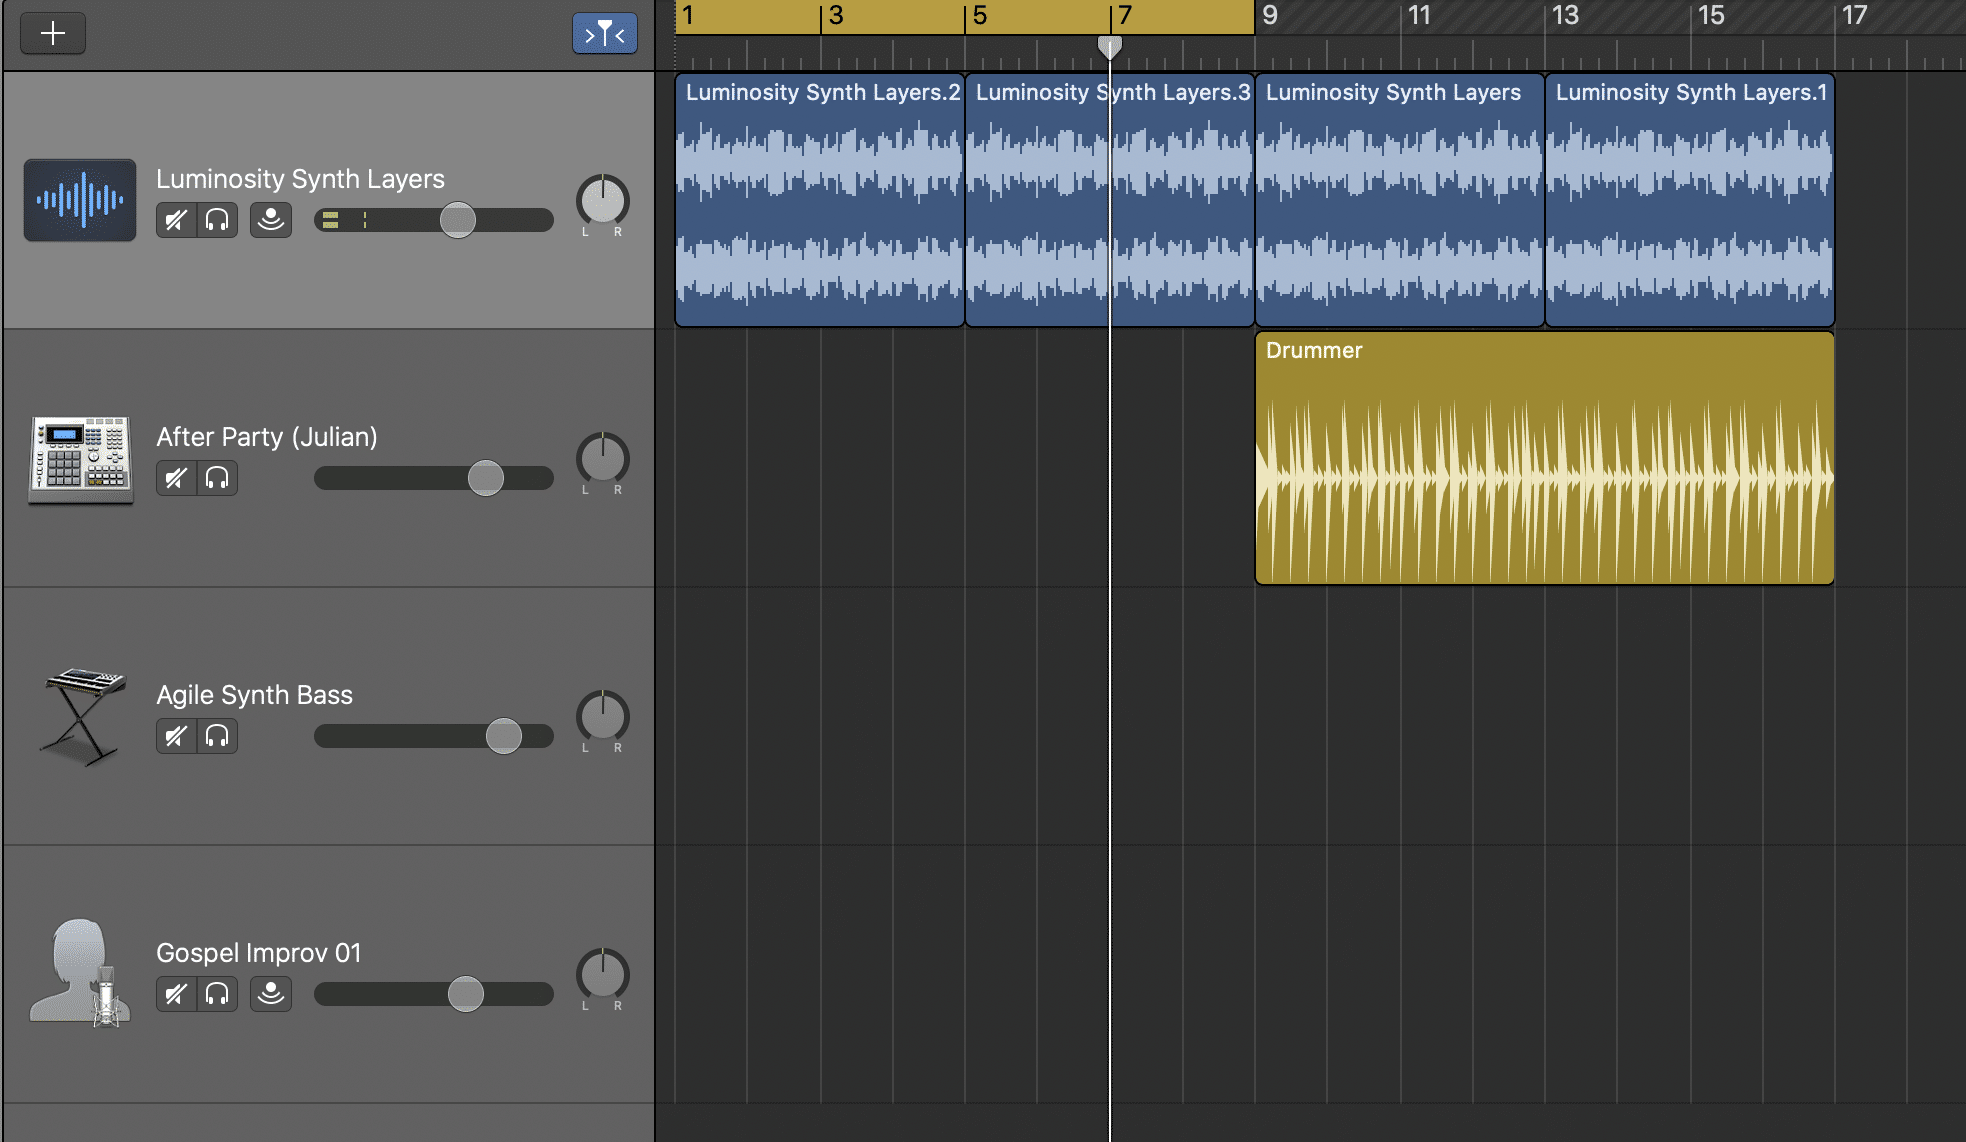Click the After Party (Julian) drum machine icon
This screenshot has height=1142, width=1966.
[x=80, y=460]
